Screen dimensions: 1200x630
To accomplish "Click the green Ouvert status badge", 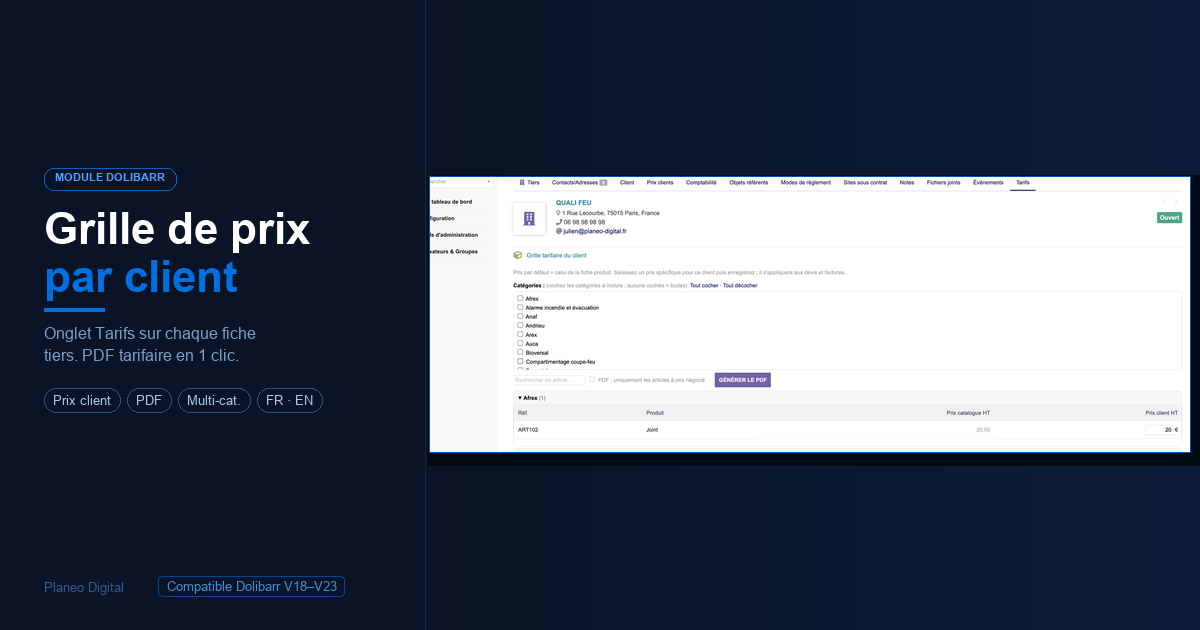I will pyautogui.click(x=1169, y=217).
